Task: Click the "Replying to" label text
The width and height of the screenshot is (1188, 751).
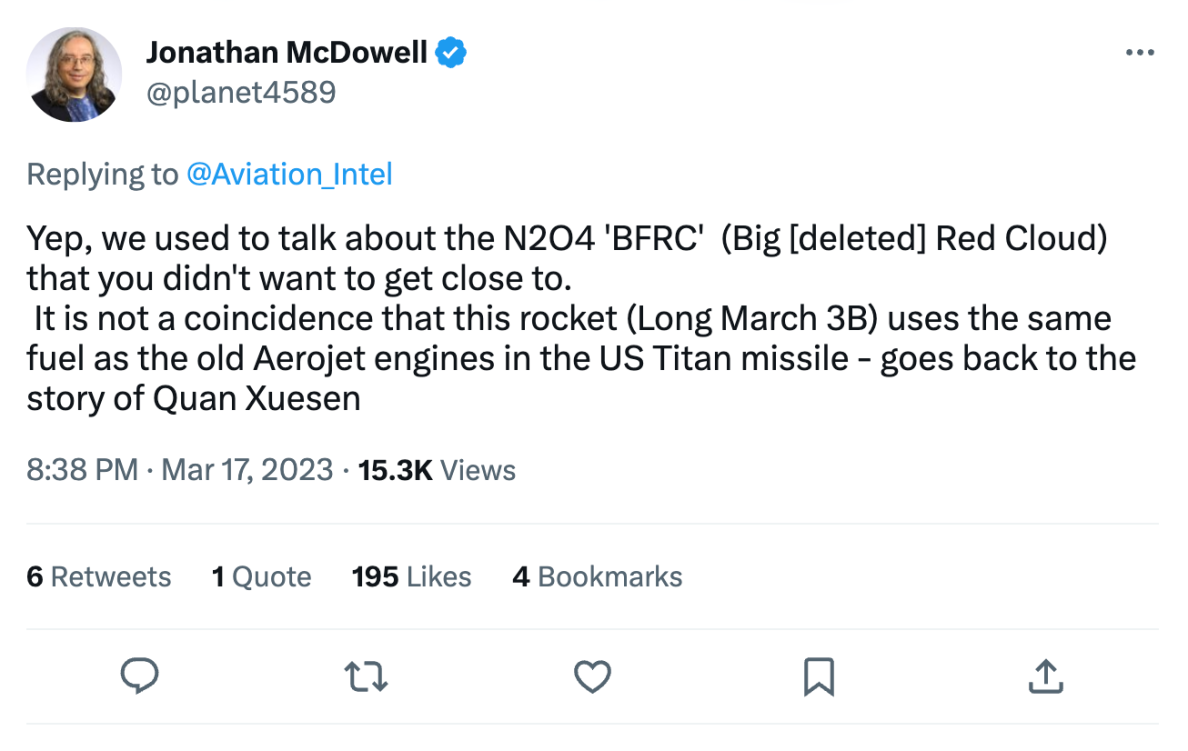Action: 102,174
